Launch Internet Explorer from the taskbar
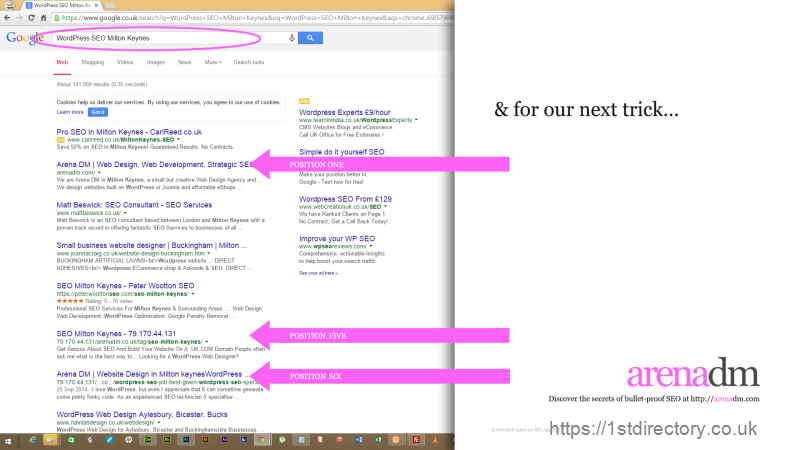Image resolution: width=800 pixels, height=450 pixels. (x=33, y=440)
